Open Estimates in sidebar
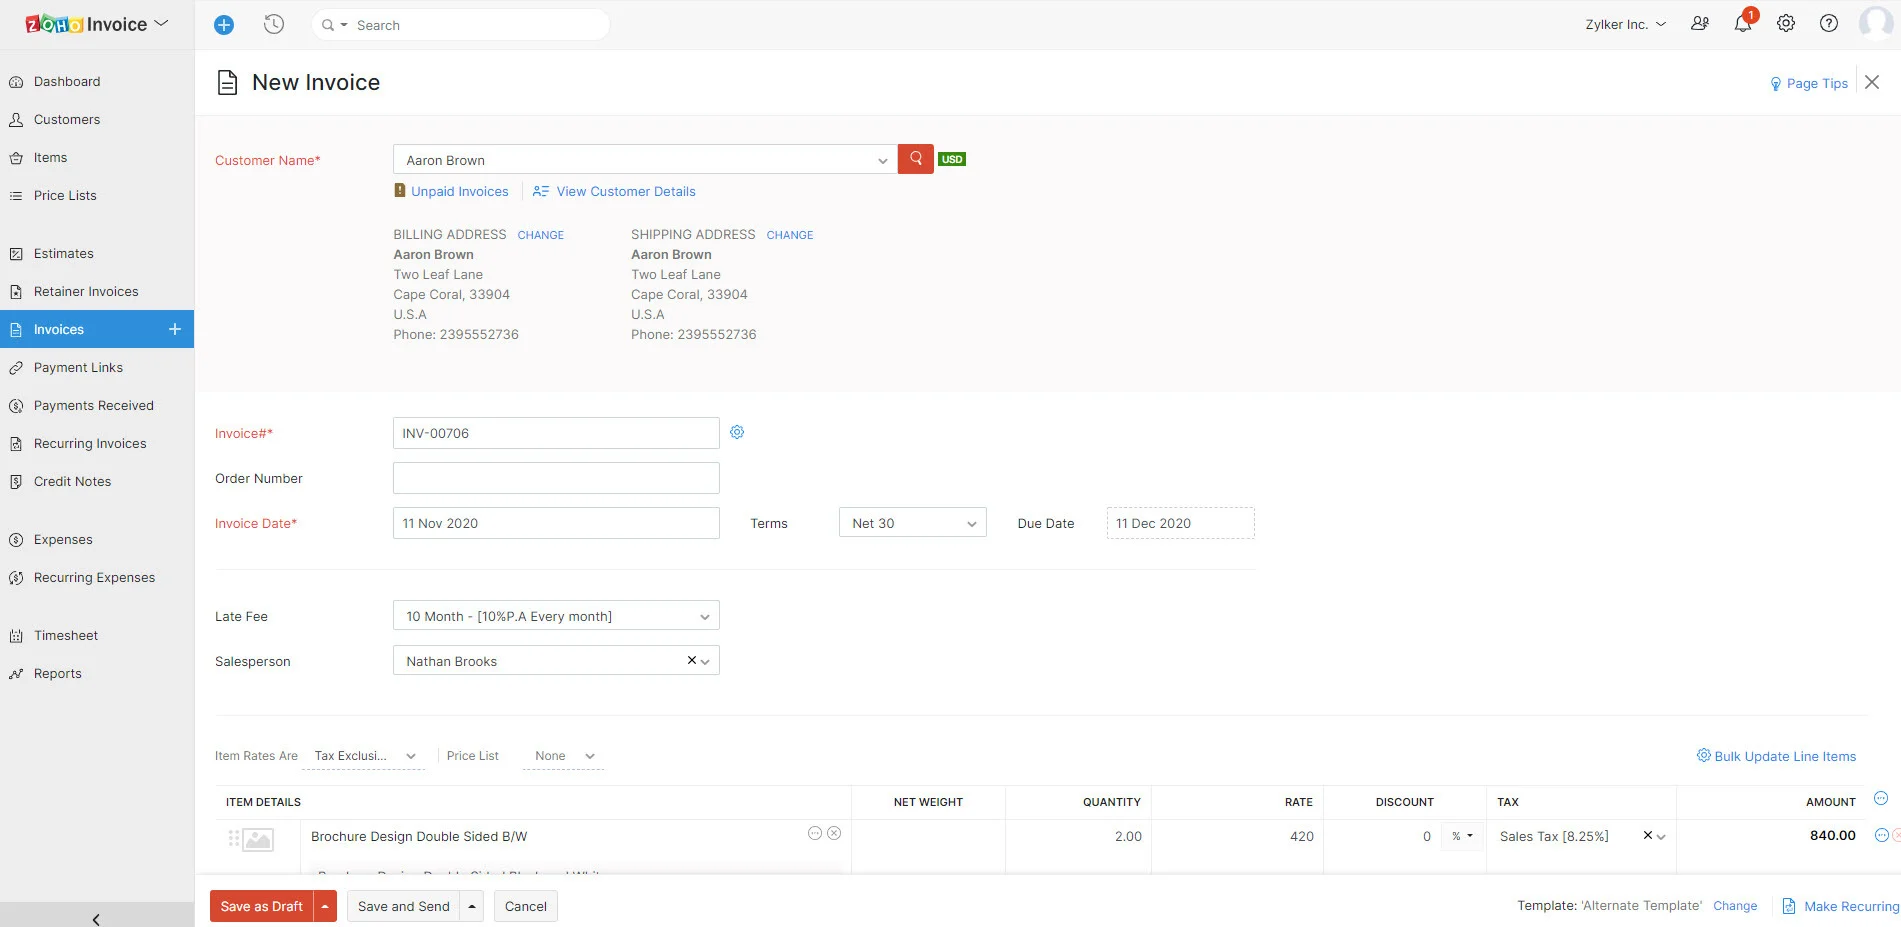 tap(64, 254)
